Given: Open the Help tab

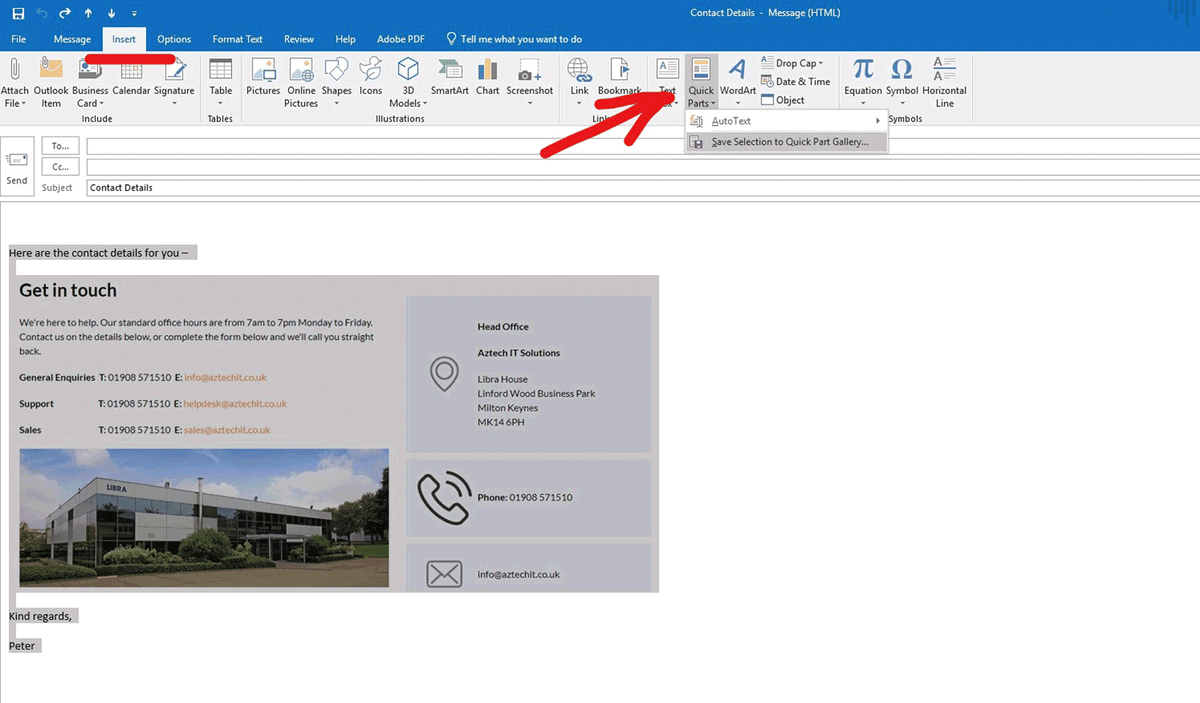Looking at the screenshot, I should click(345, 39).
